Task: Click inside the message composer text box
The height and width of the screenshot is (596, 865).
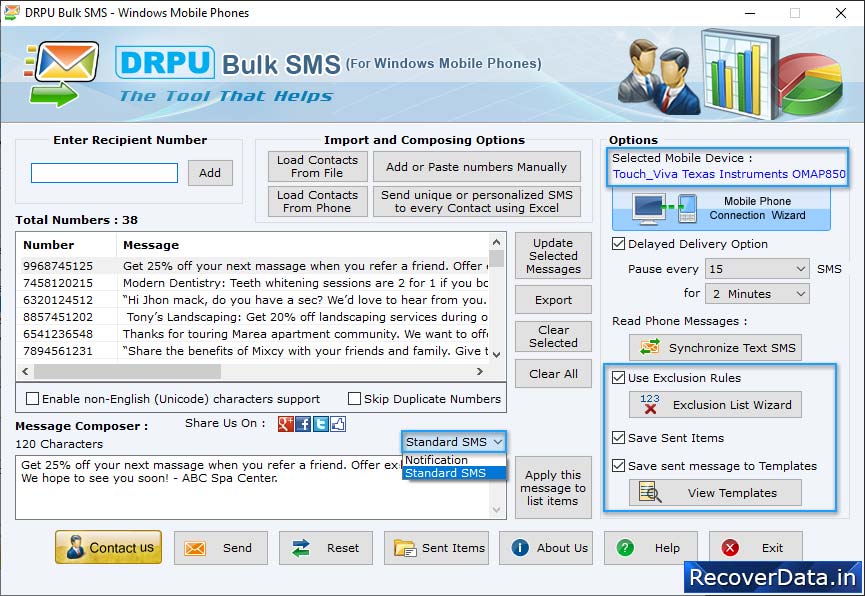Action: pyautogui.click(x=253, y=487)
